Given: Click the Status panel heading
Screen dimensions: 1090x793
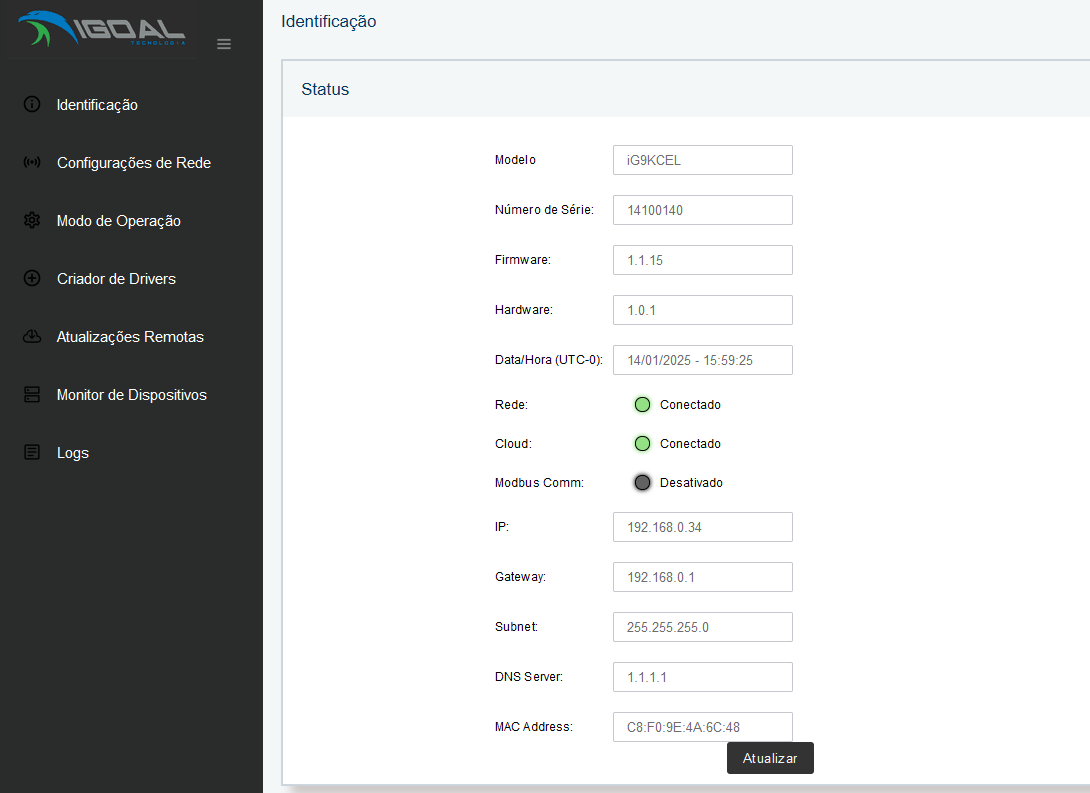Looking at the screenshot, I should click(325, 89).
